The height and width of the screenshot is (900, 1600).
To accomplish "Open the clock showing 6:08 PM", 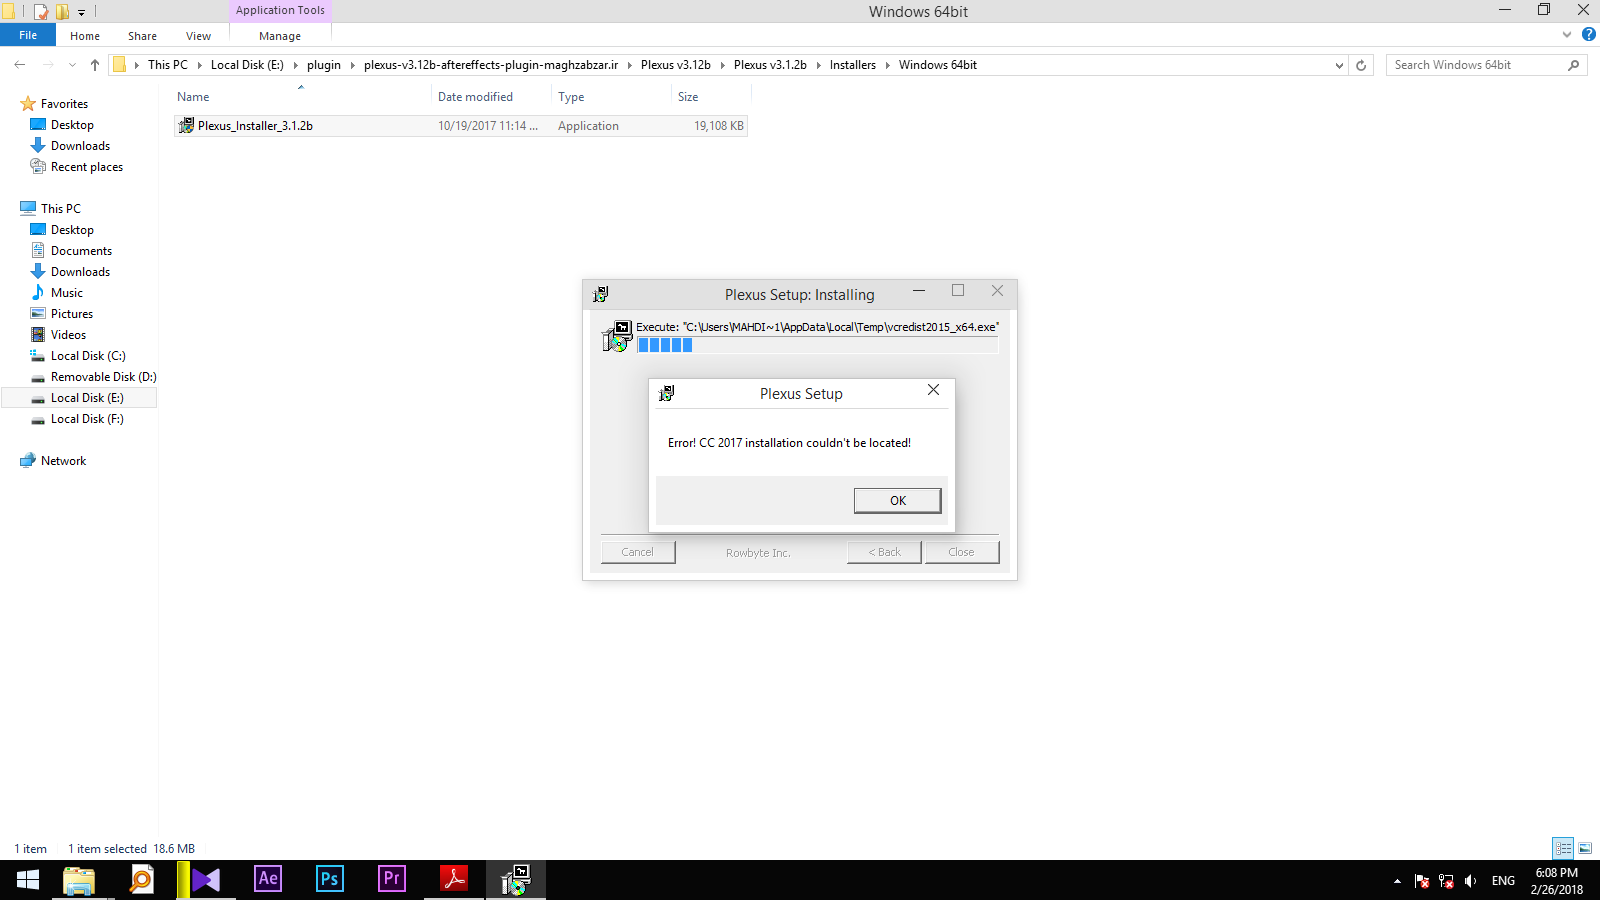I will tap(1557, 881).
